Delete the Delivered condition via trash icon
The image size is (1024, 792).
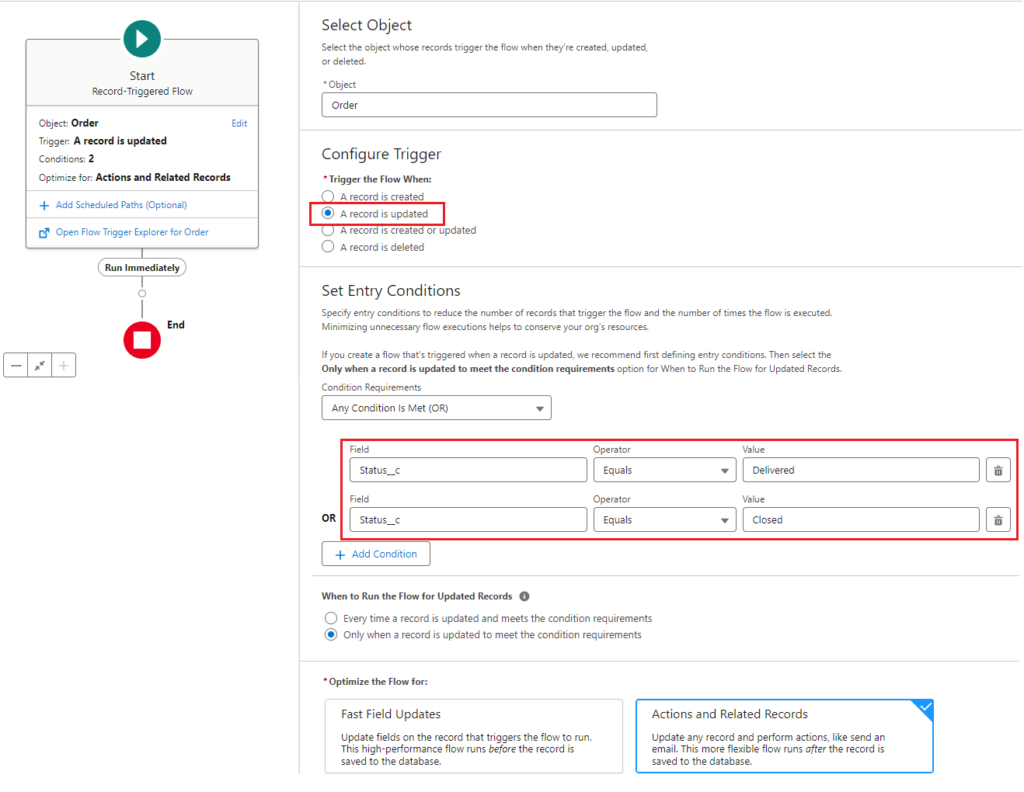coord(997,470)
